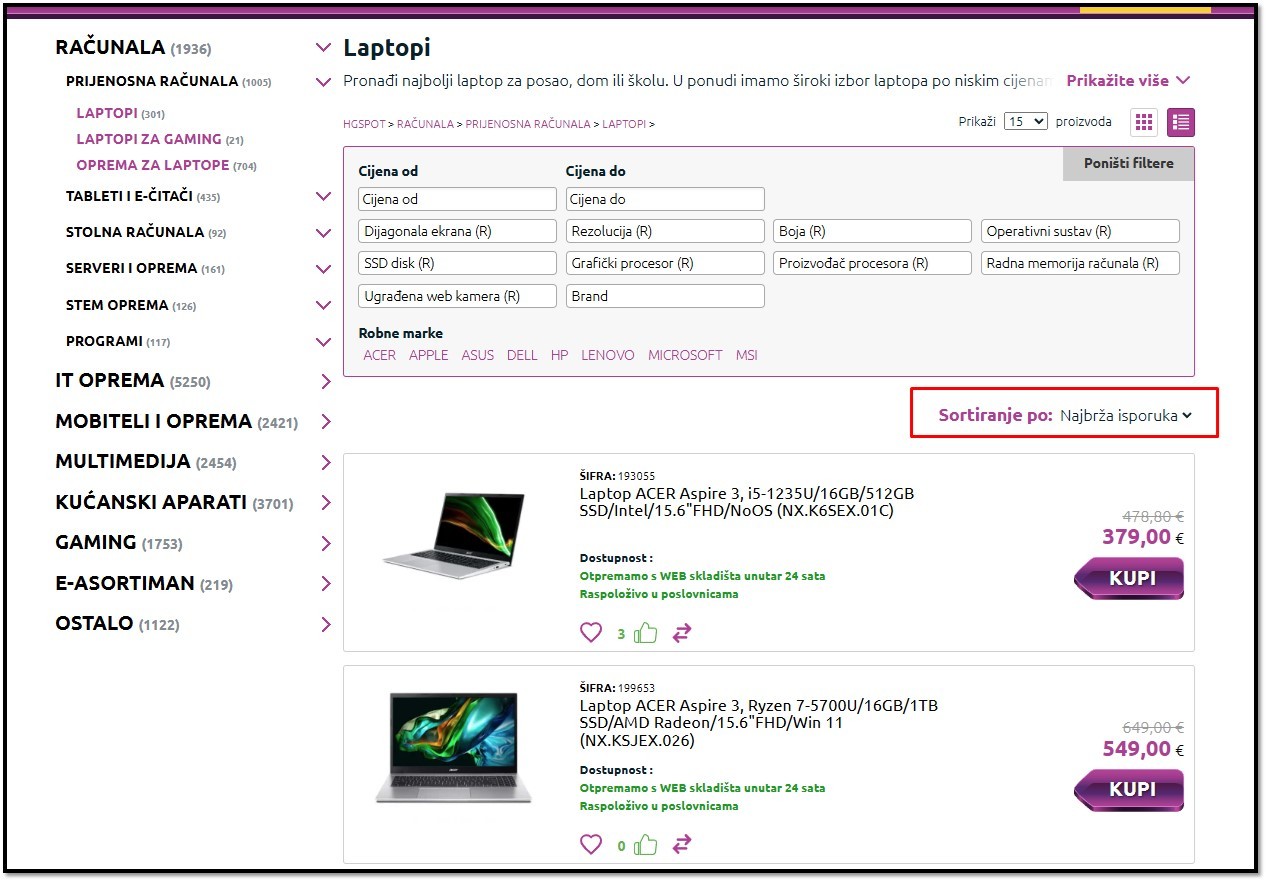
Task: Add ACER Aspire 3 i5-1235U to wishlist heart
Action: 591,633
